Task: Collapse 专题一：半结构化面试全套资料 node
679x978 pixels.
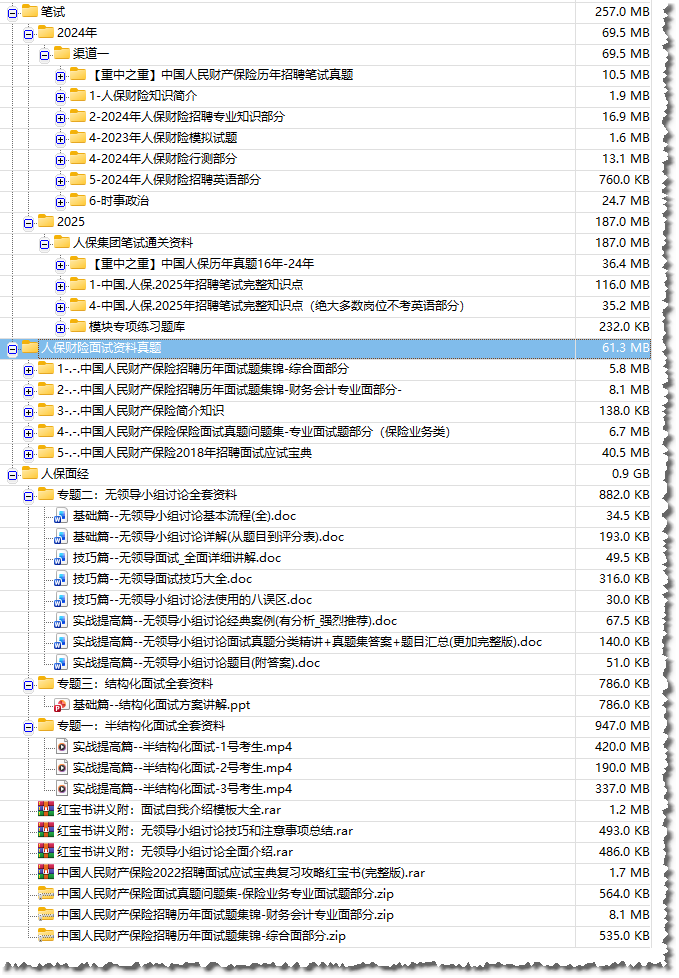Action: [x=28, y=727]
